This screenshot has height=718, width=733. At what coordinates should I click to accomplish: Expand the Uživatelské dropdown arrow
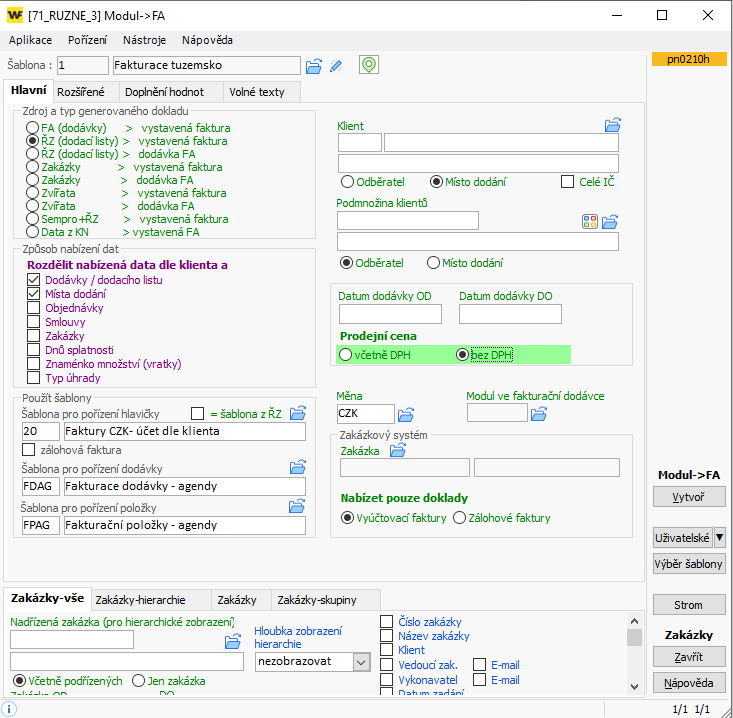pos(720,537)
